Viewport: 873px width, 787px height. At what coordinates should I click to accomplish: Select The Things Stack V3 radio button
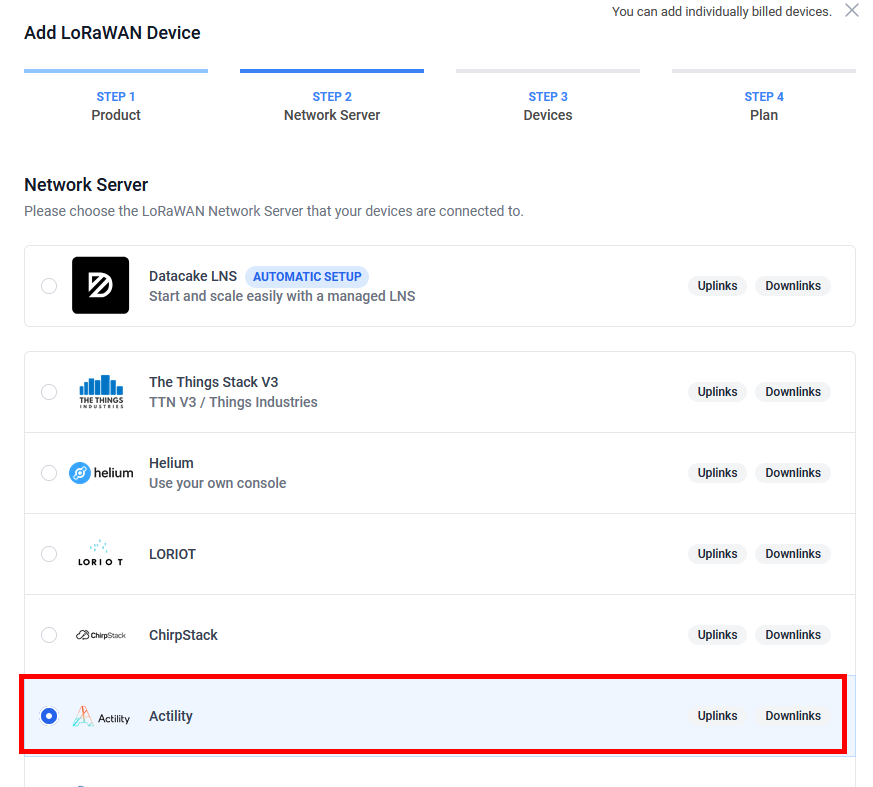pos(49,392)
